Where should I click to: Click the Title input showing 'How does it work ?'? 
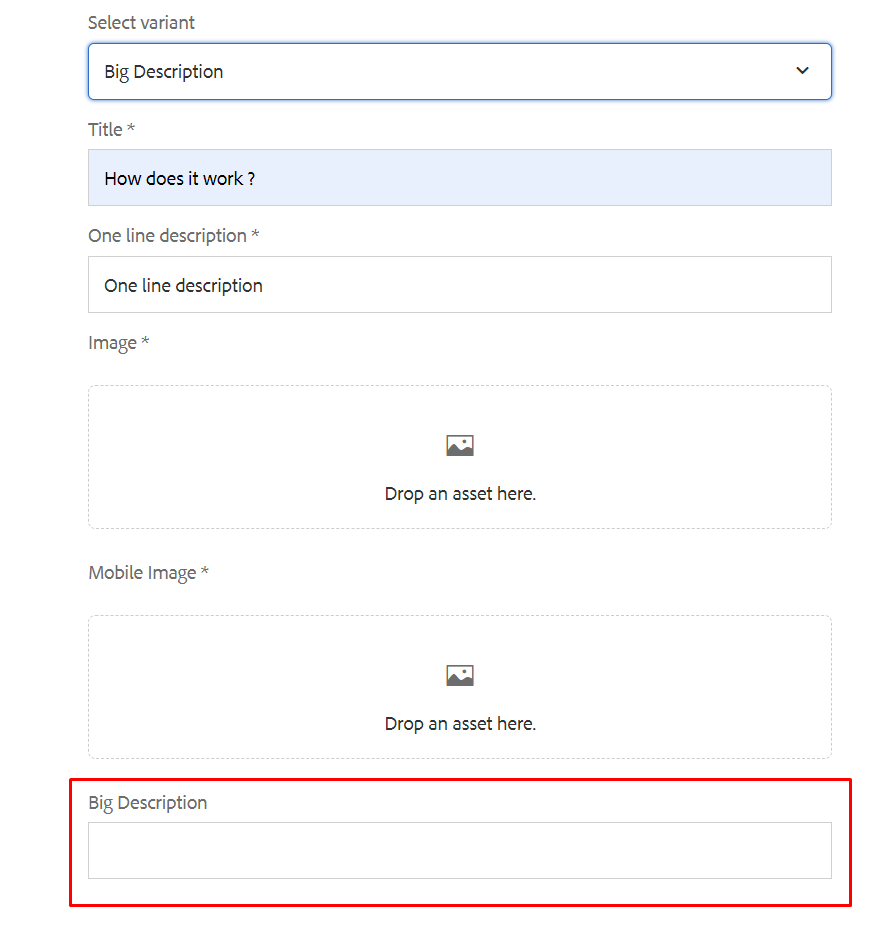(459, 178)
